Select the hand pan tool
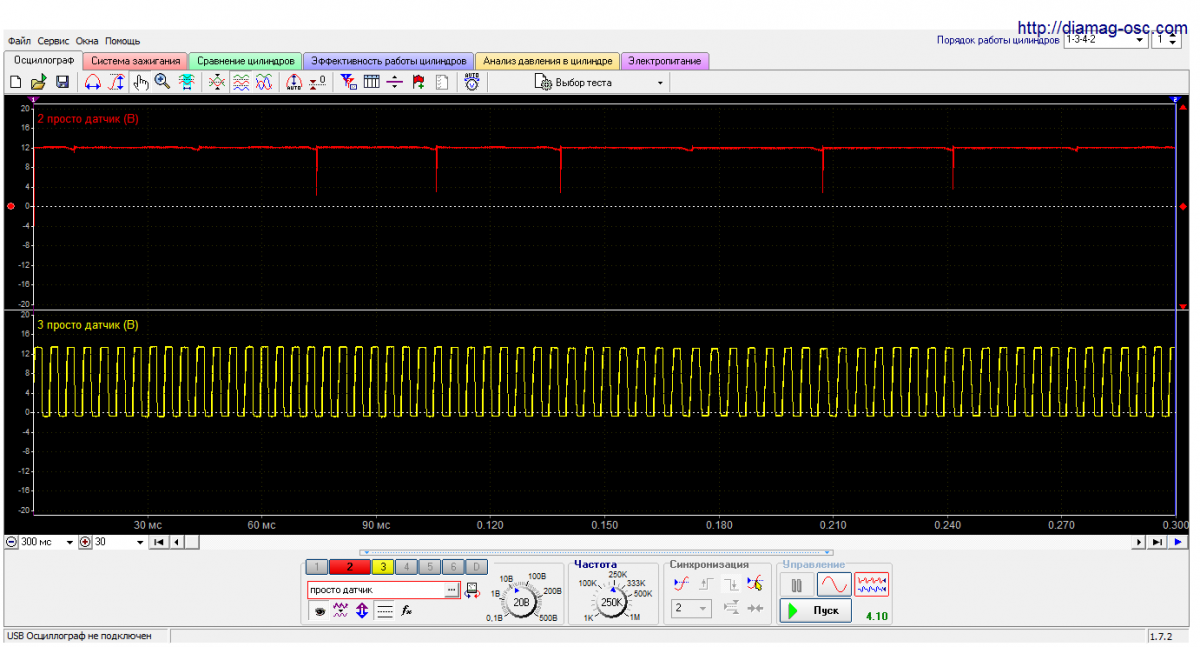 click(140, 83)
